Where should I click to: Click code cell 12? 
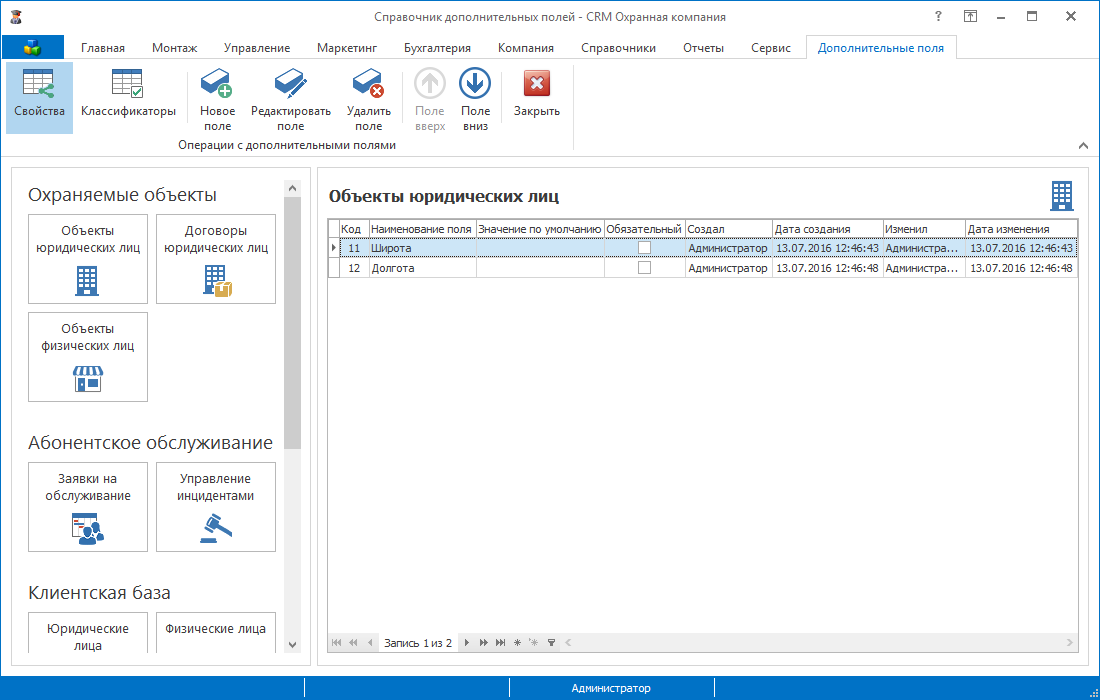(354, 268)
